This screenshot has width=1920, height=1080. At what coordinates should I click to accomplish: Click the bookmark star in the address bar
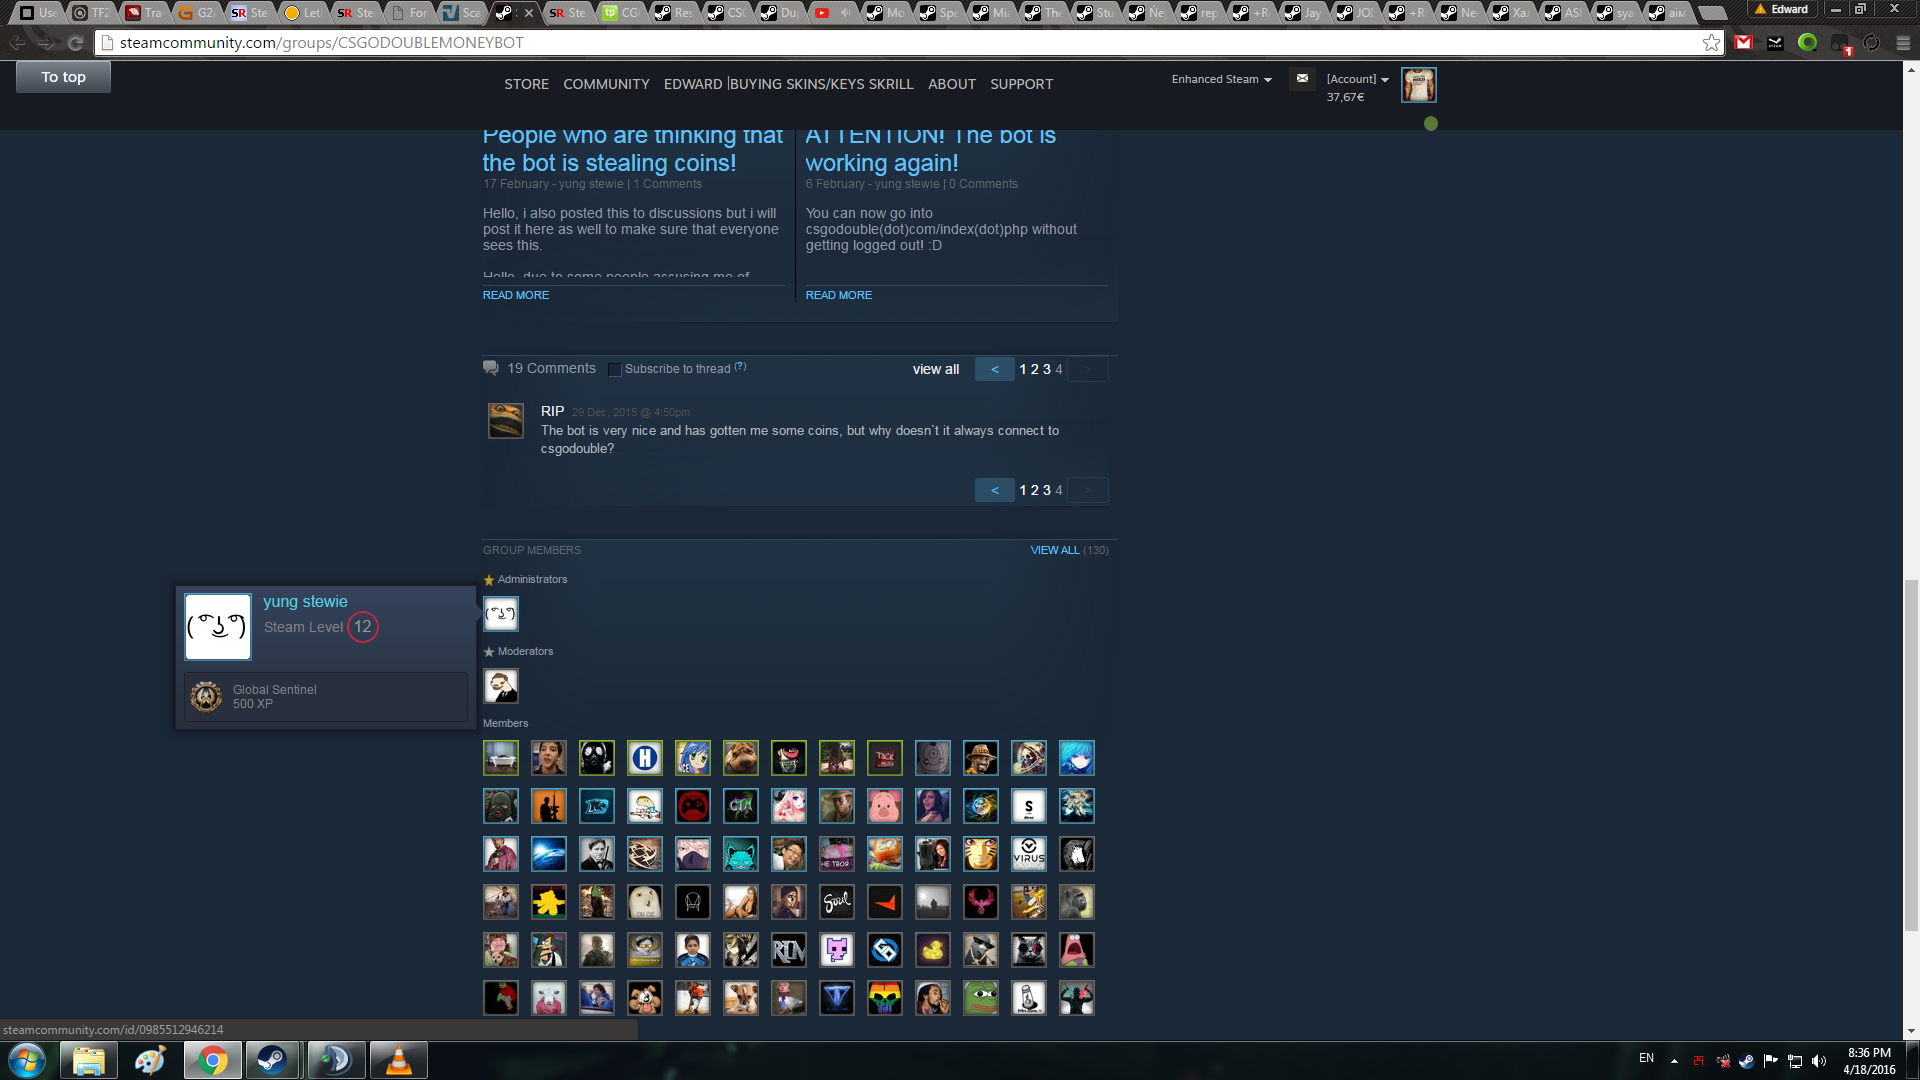pyautogui.click(x=1711, y=43)
